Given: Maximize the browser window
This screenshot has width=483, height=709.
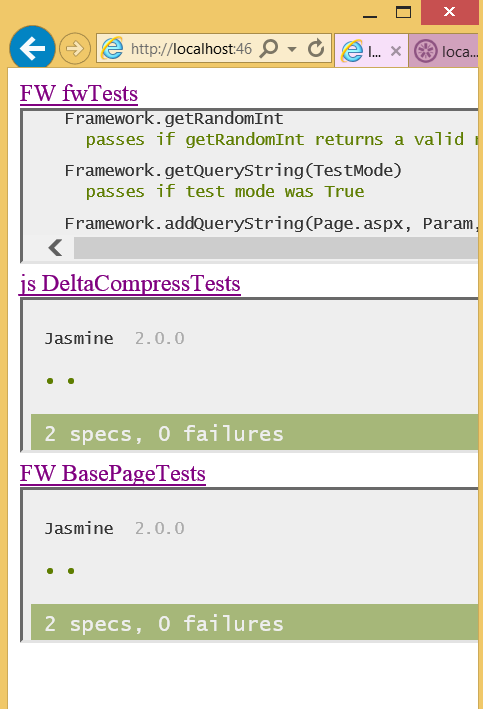Looking at the screenshot, I should [403, 12].
